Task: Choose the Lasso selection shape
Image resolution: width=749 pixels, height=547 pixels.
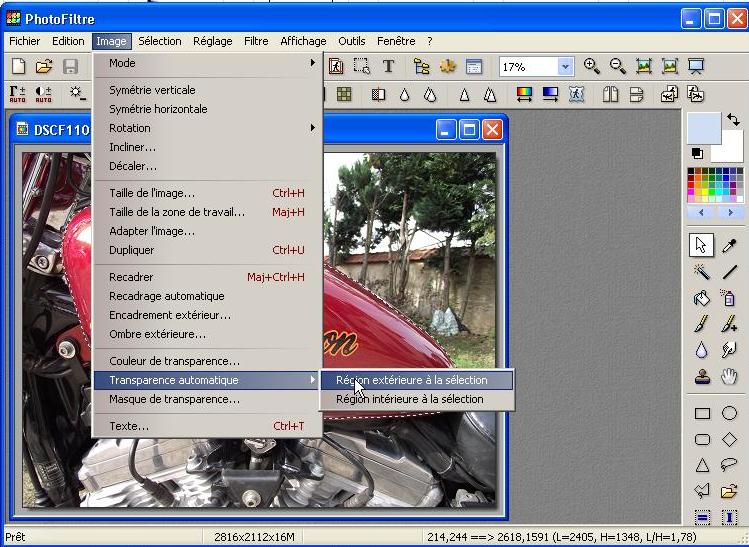Action: pos(729,463)
